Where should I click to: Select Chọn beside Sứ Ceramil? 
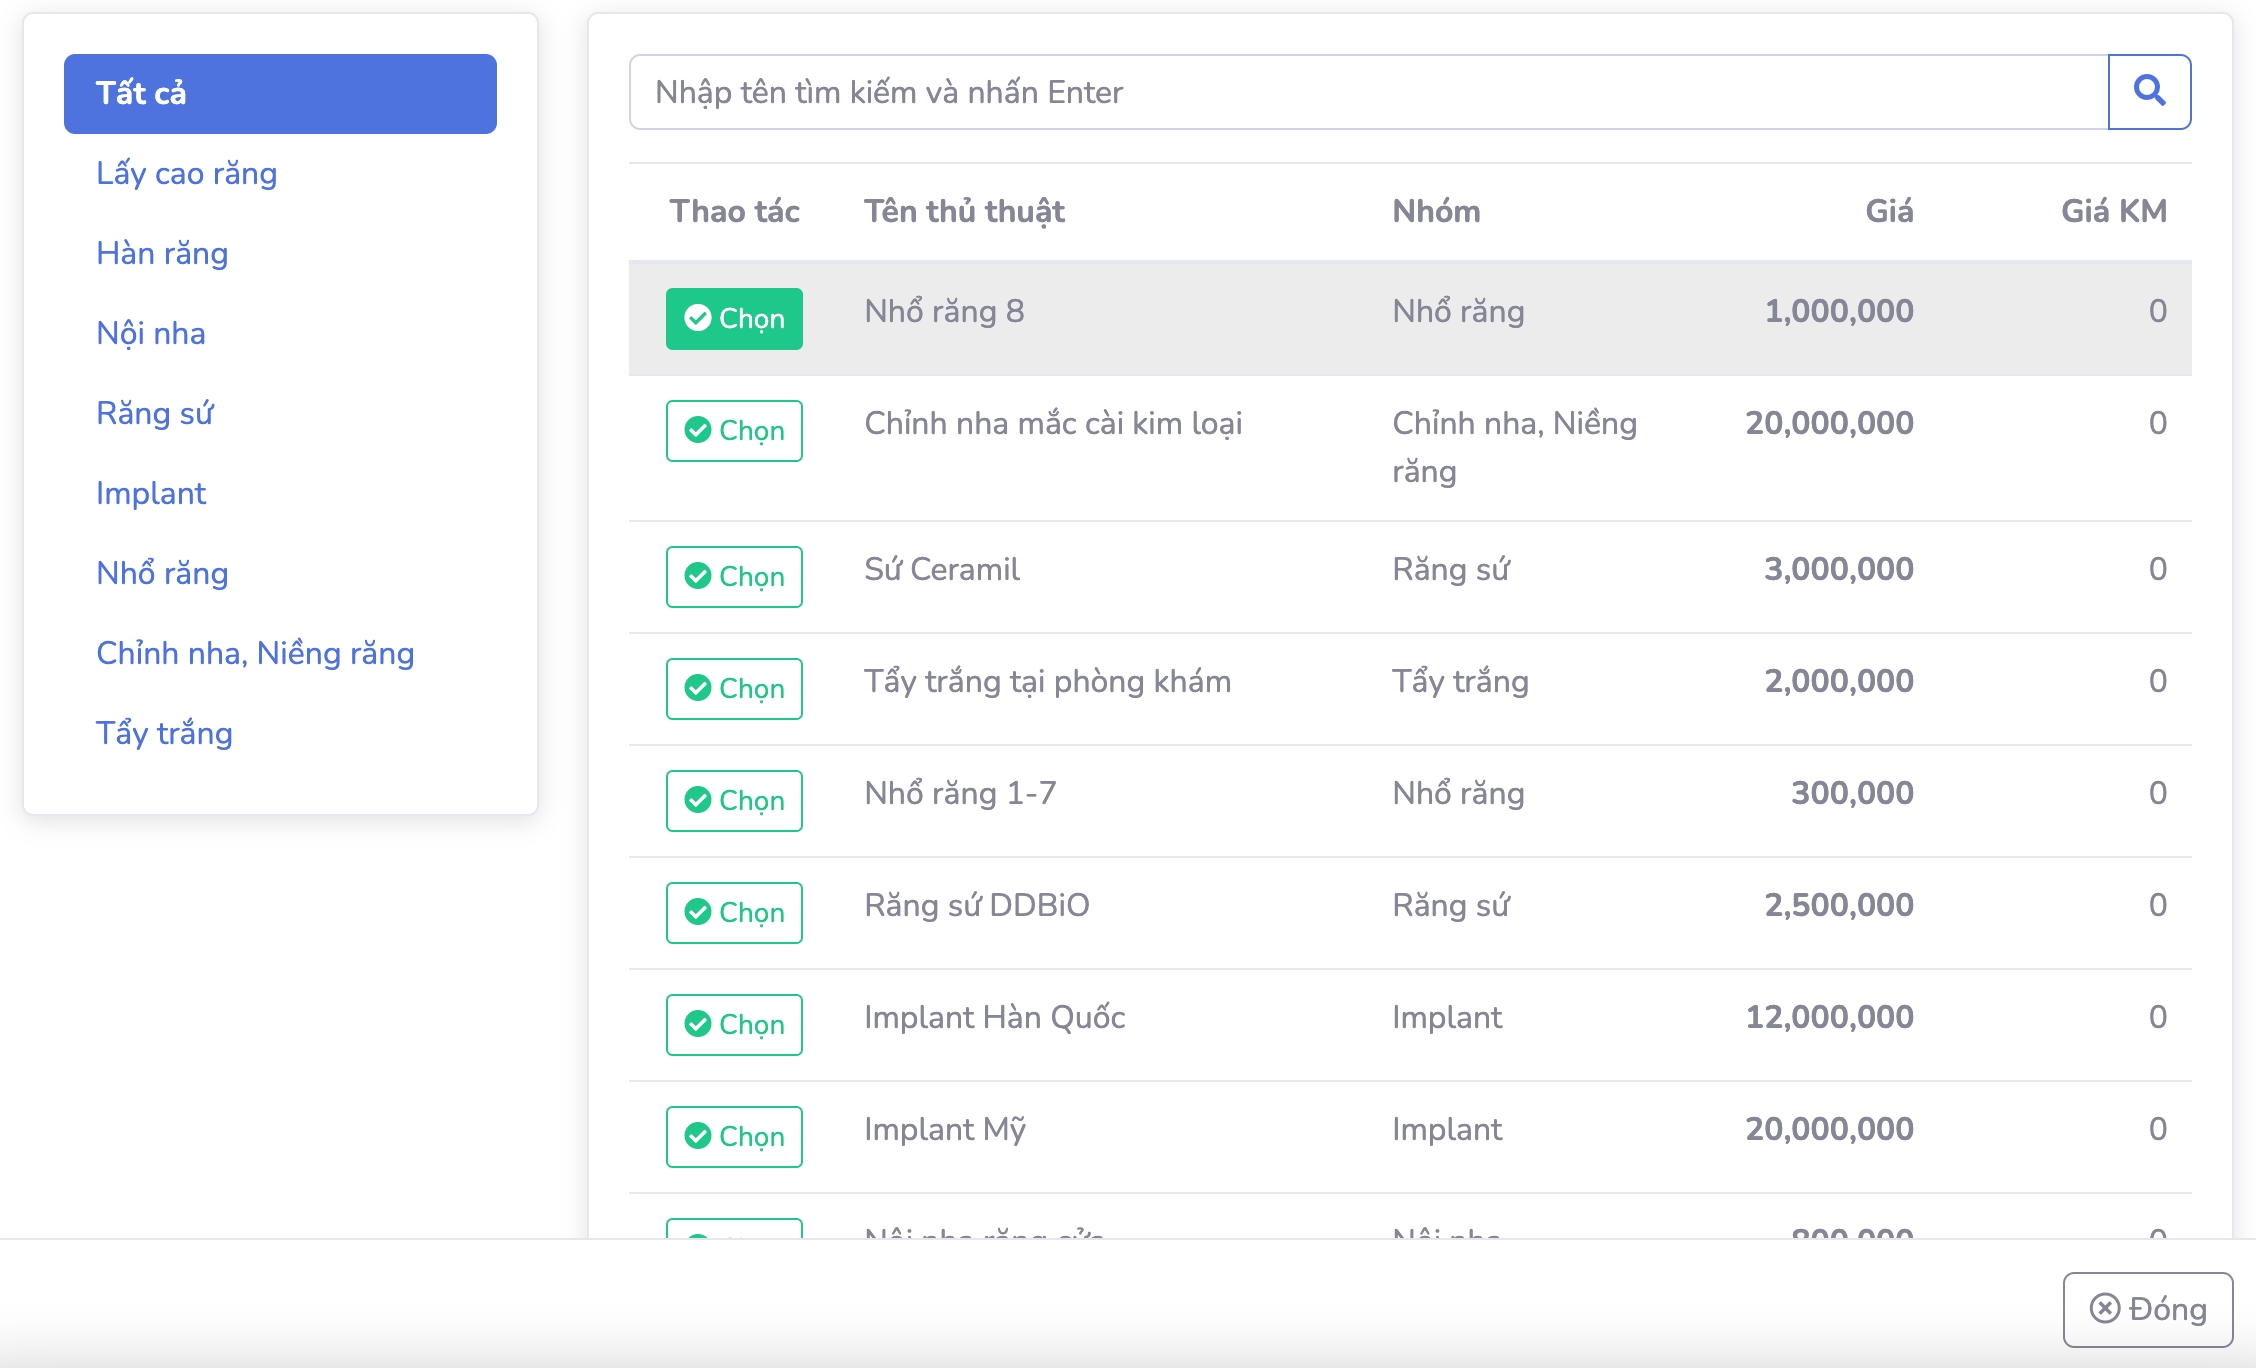point(734,577)
